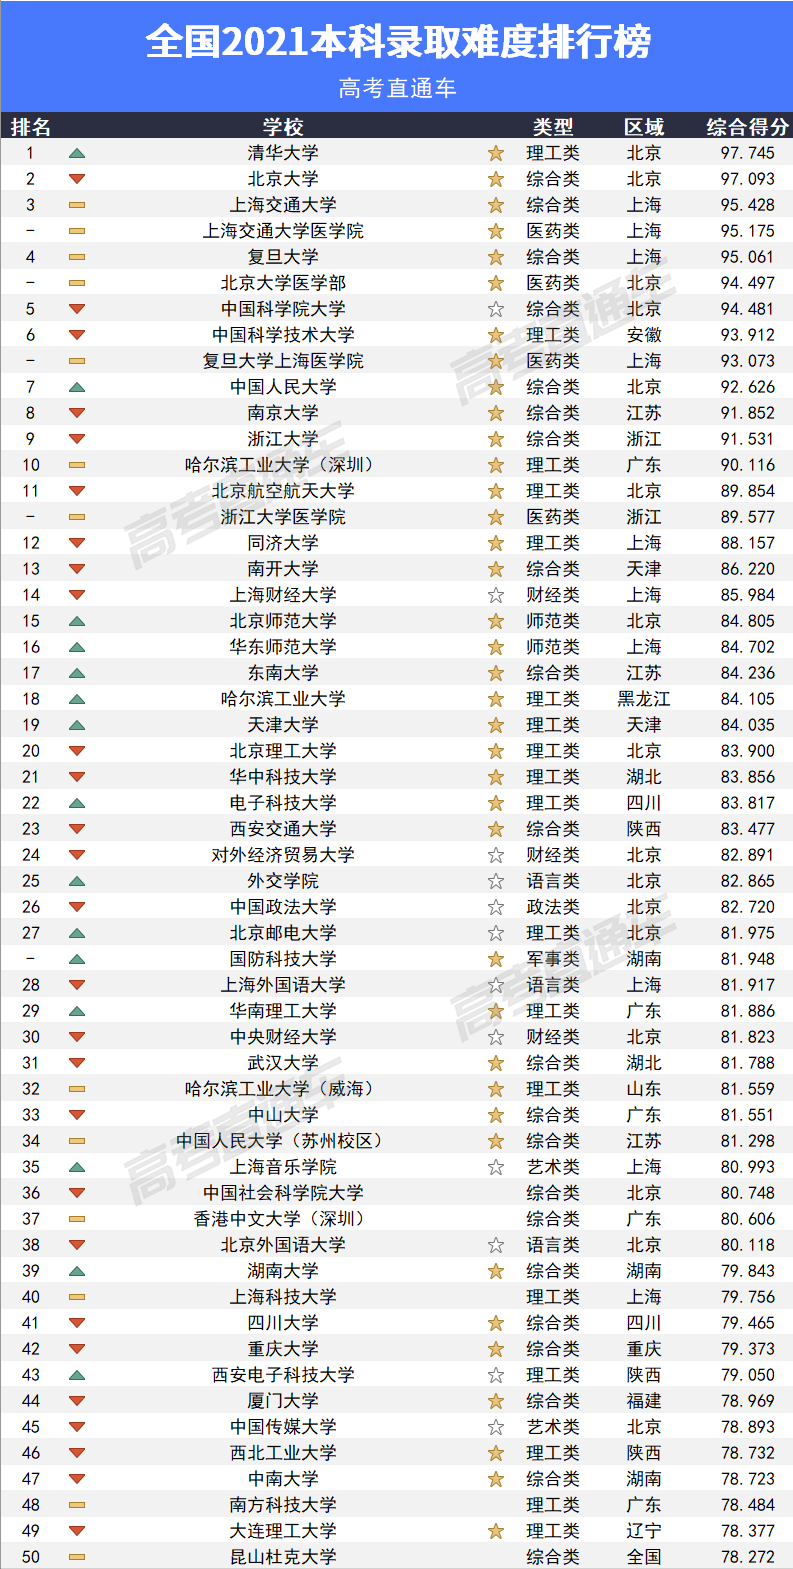Click the school name 对外经济贸易大学

(283, 855)
